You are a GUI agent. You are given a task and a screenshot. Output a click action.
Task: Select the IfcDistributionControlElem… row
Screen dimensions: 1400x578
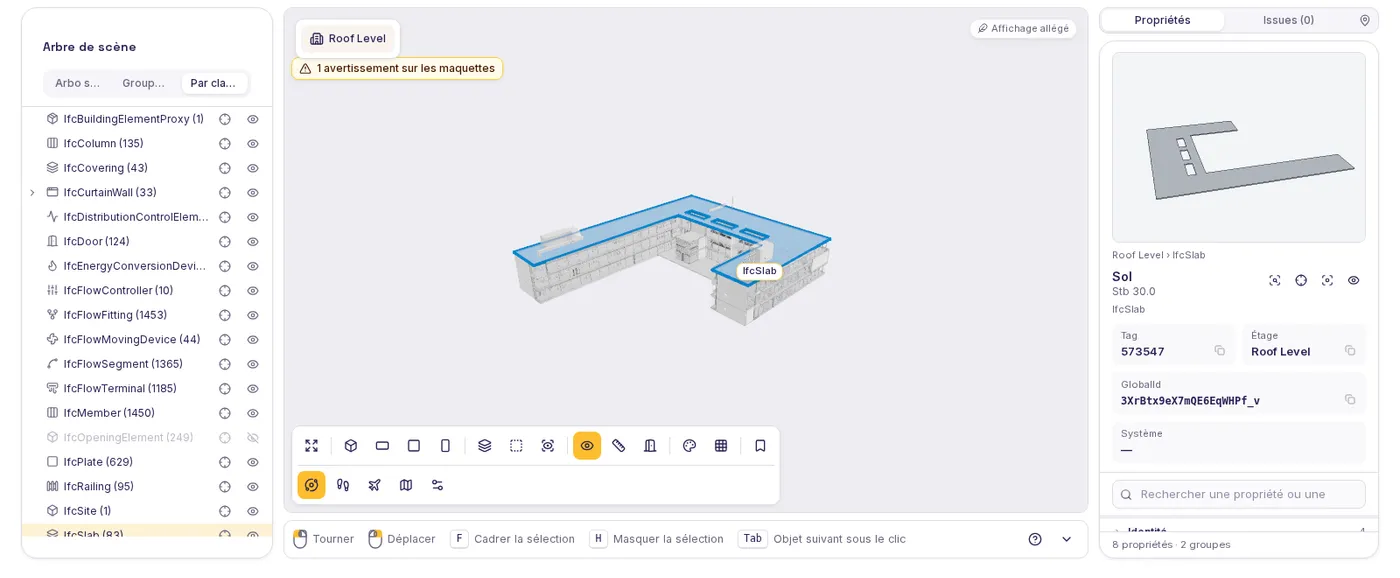(147, 217)
